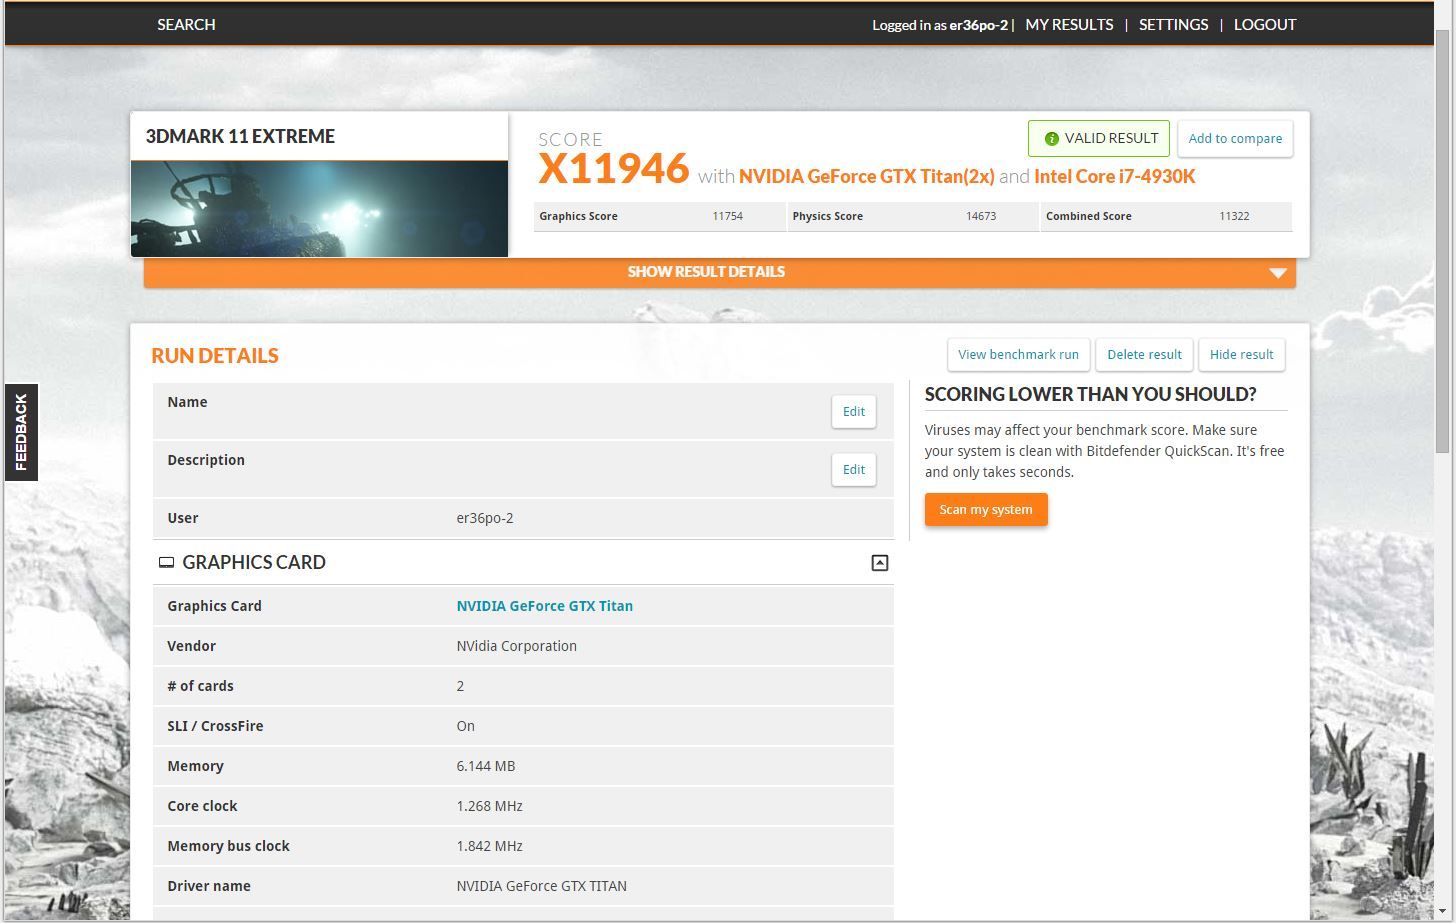
Task: Go to SETTINGS
Action: 1173,25
